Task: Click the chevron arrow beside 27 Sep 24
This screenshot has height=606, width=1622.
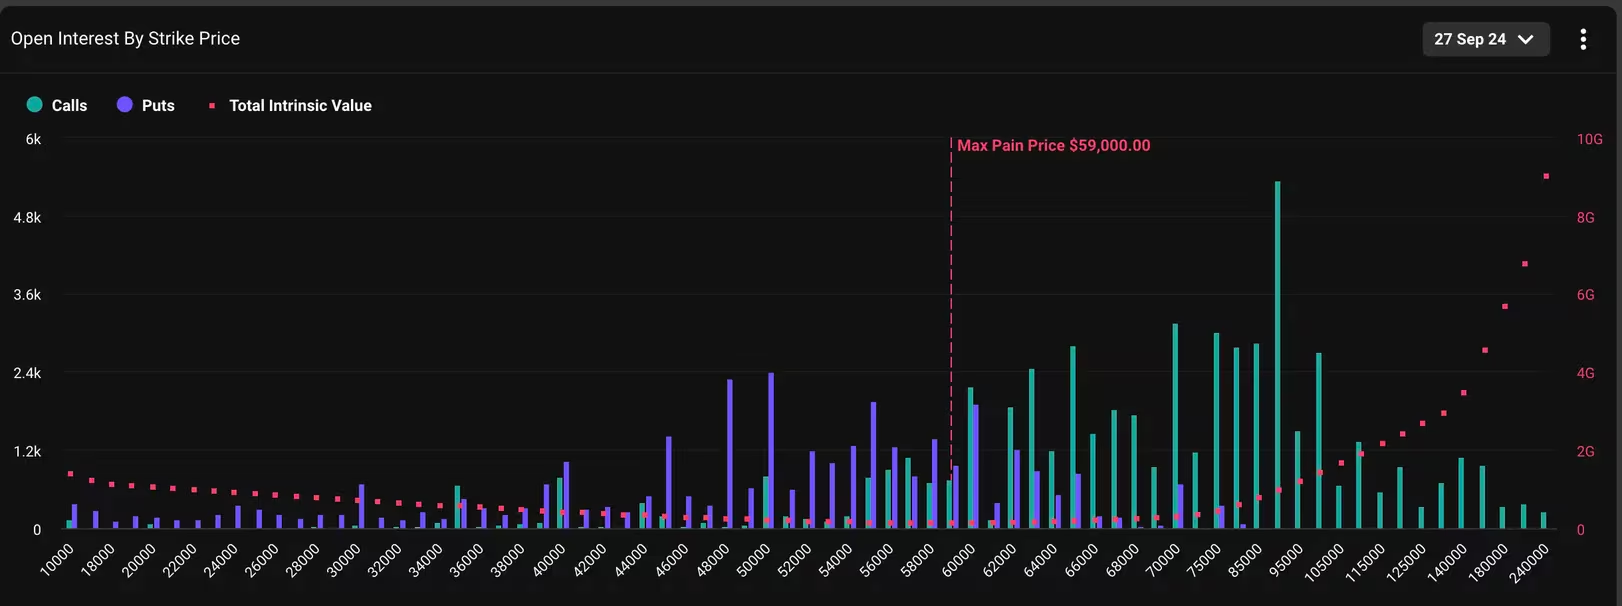Action: (1526, 39)
